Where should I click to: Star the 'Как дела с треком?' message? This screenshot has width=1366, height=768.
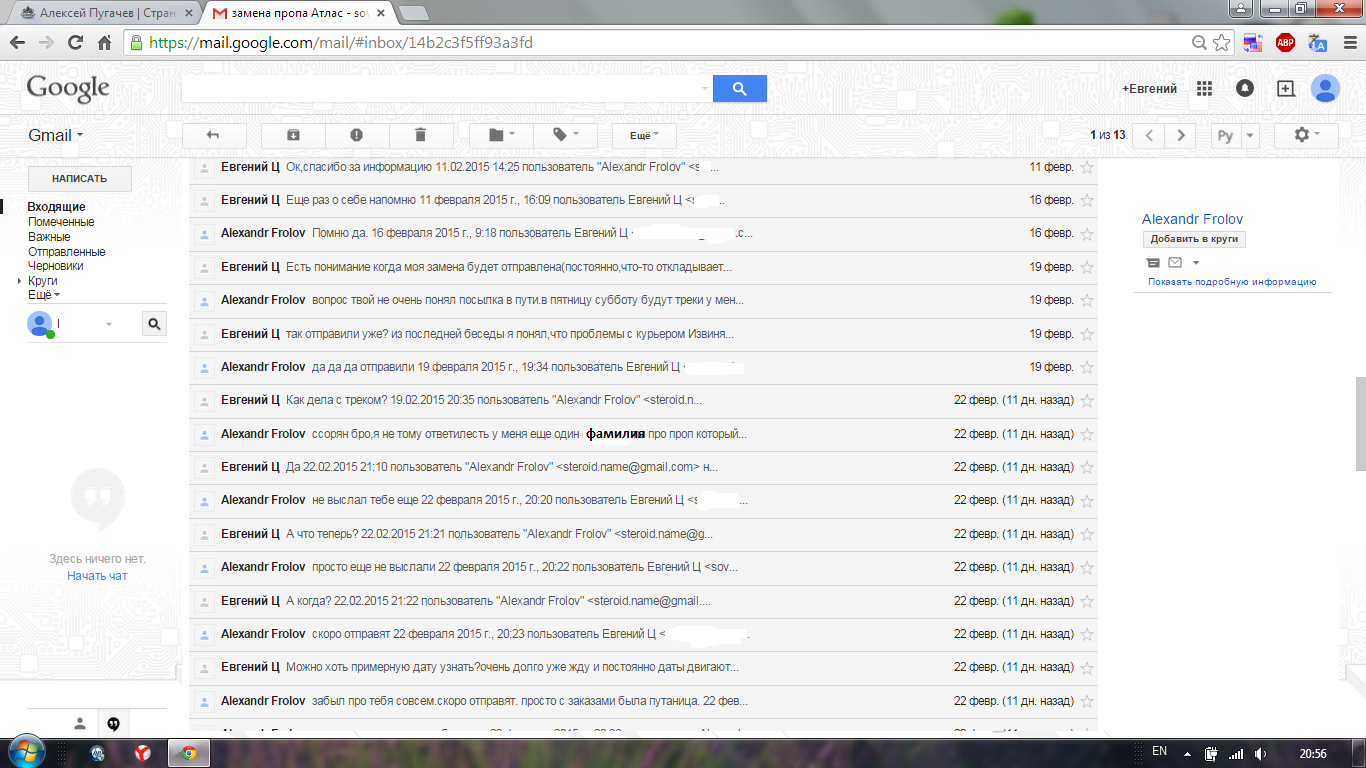(1087, 401)
